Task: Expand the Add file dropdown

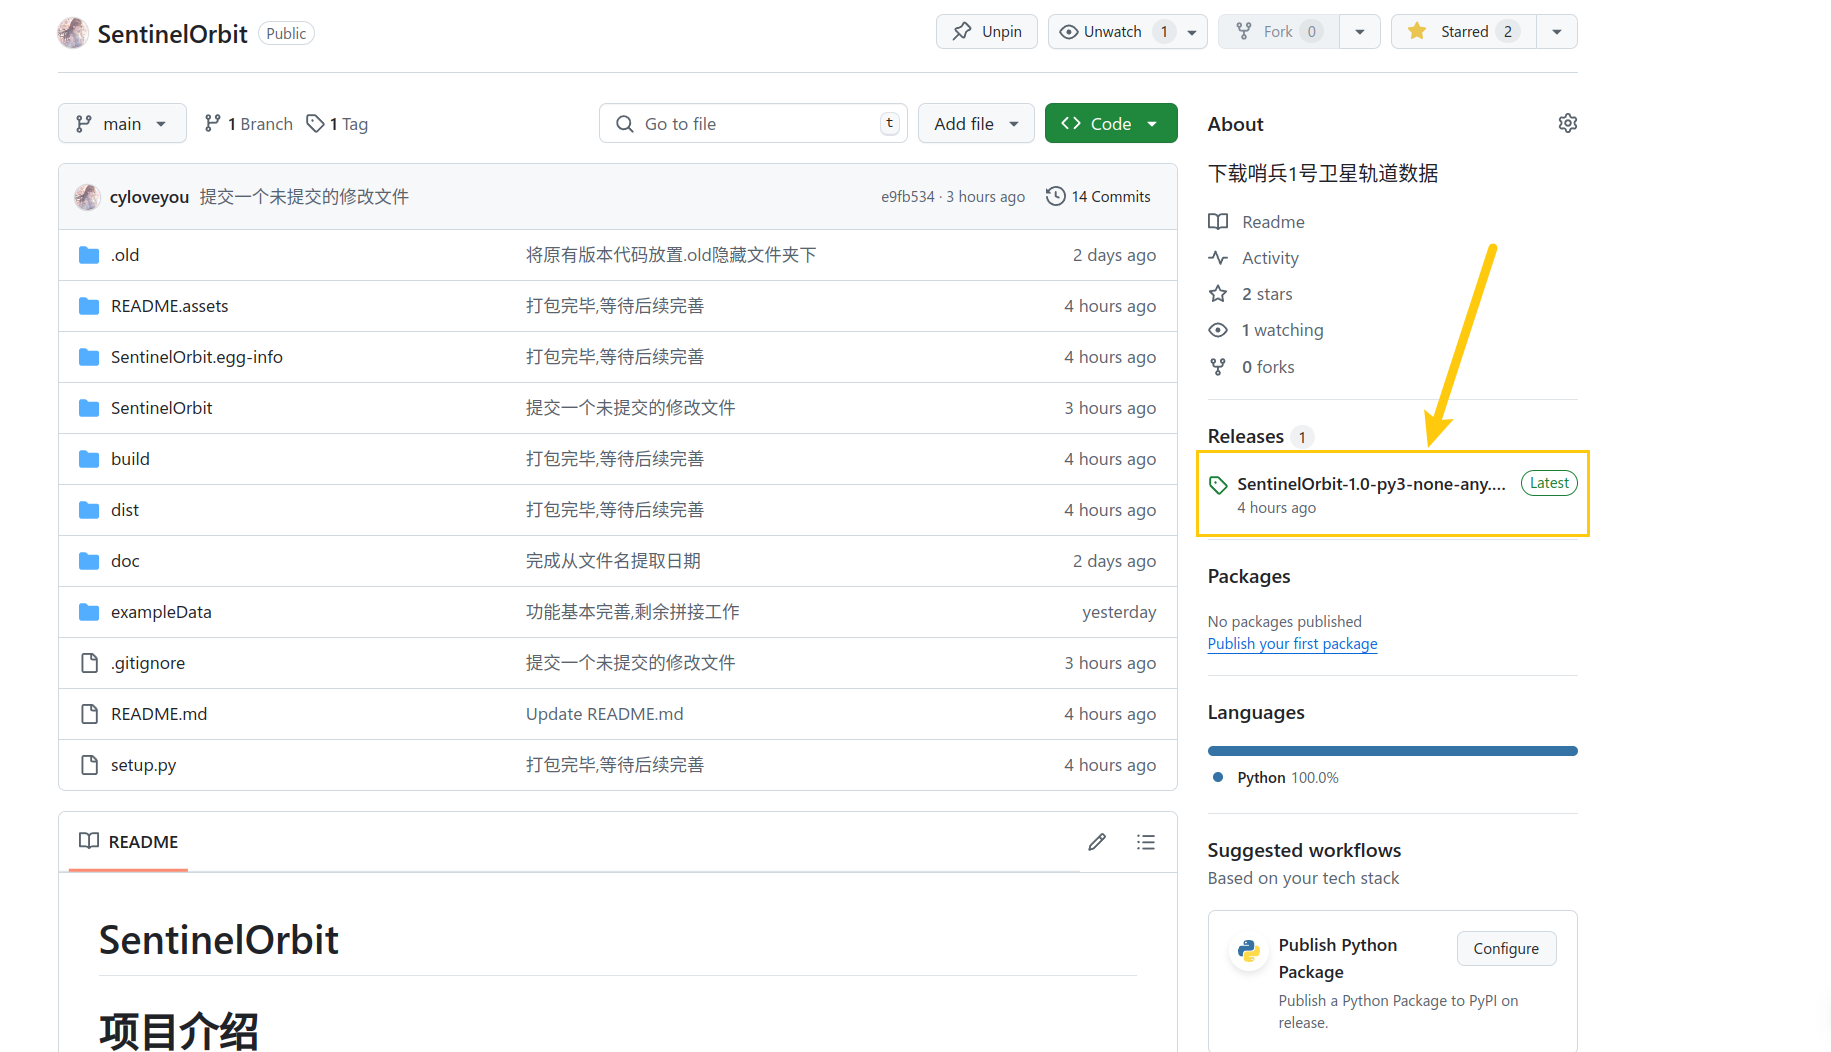Action: [976, 123]
